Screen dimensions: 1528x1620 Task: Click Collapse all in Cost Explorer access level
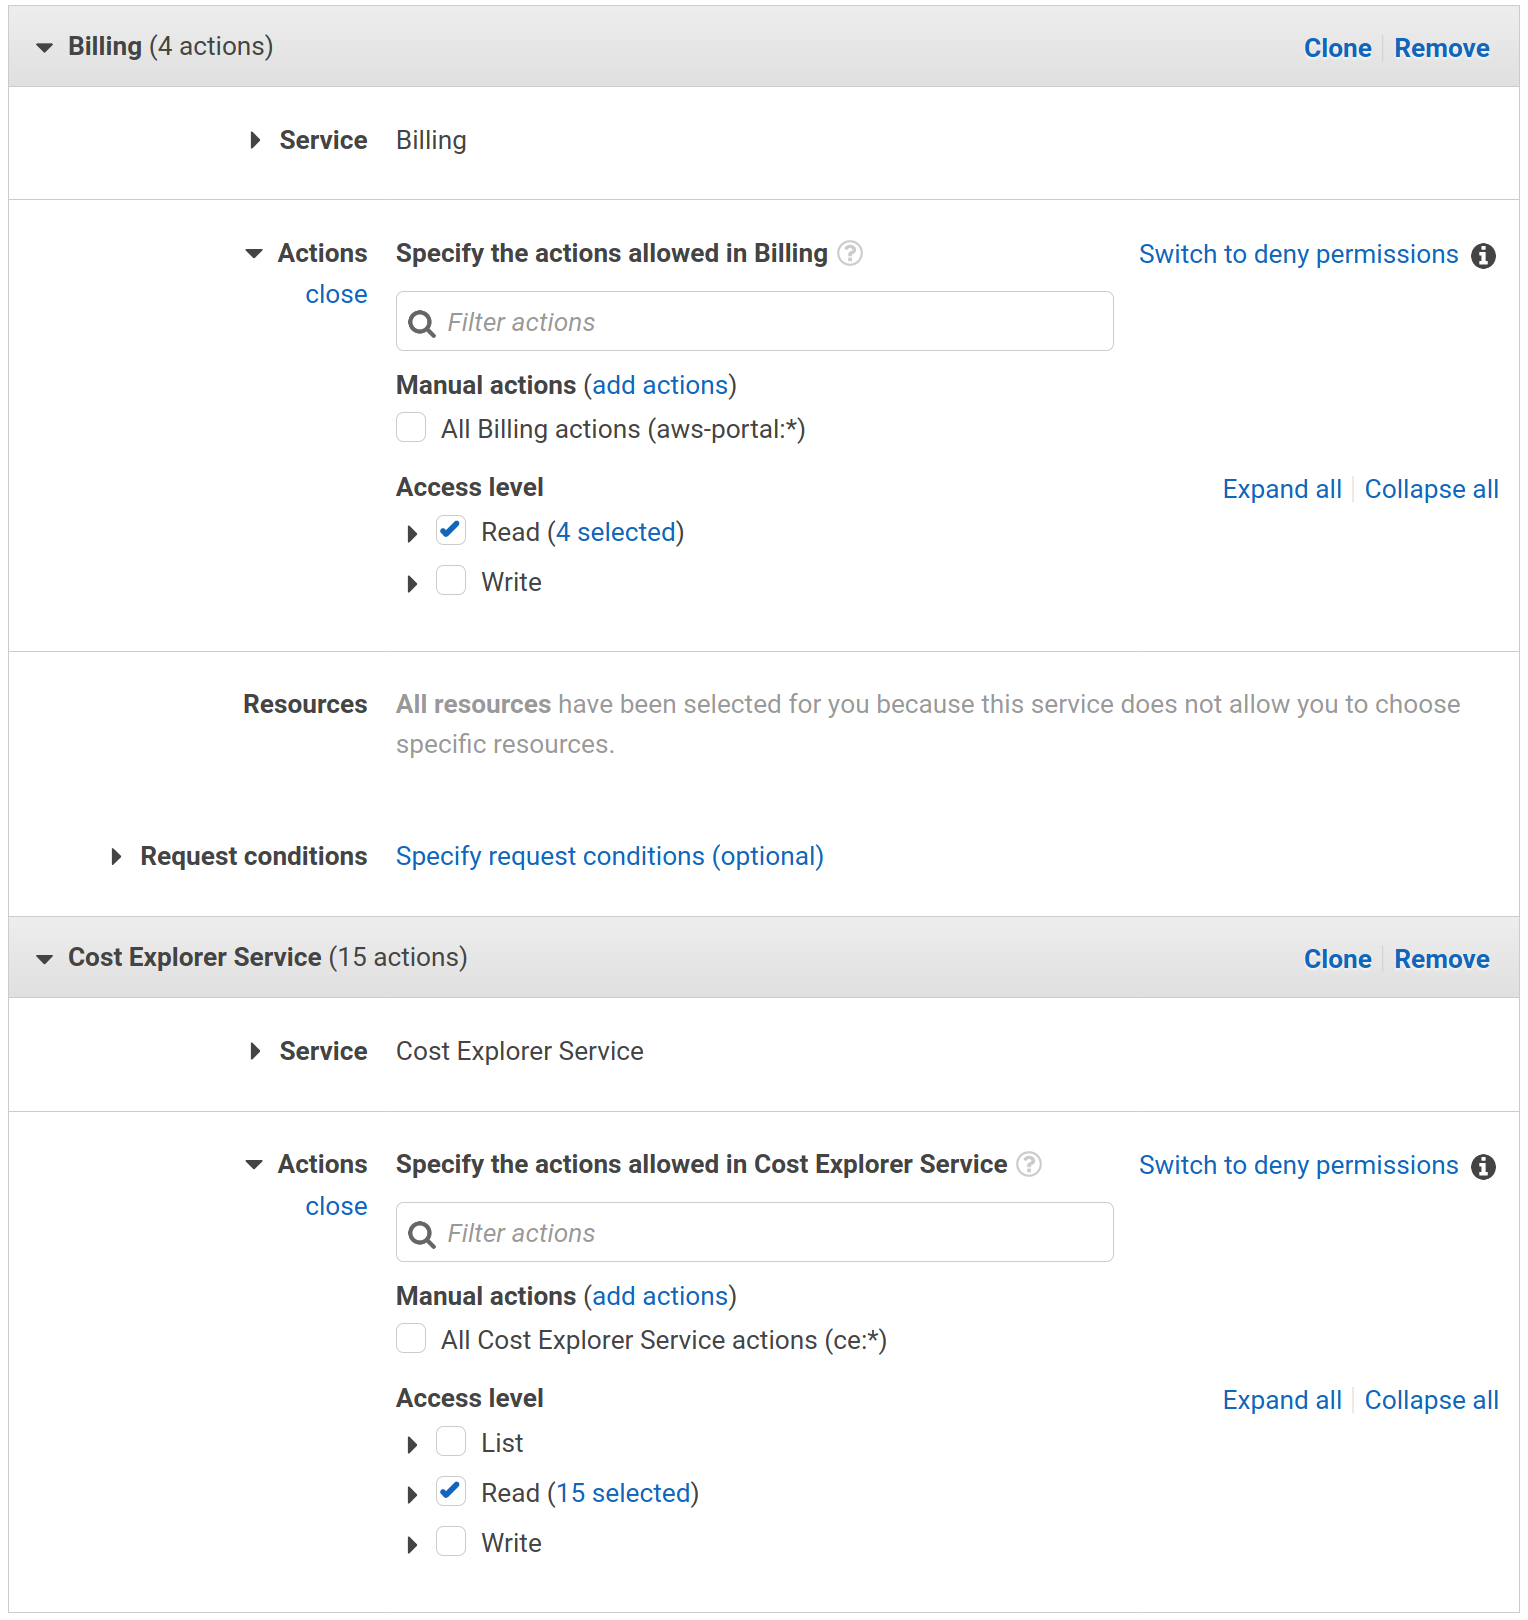pos(1431,1401)
